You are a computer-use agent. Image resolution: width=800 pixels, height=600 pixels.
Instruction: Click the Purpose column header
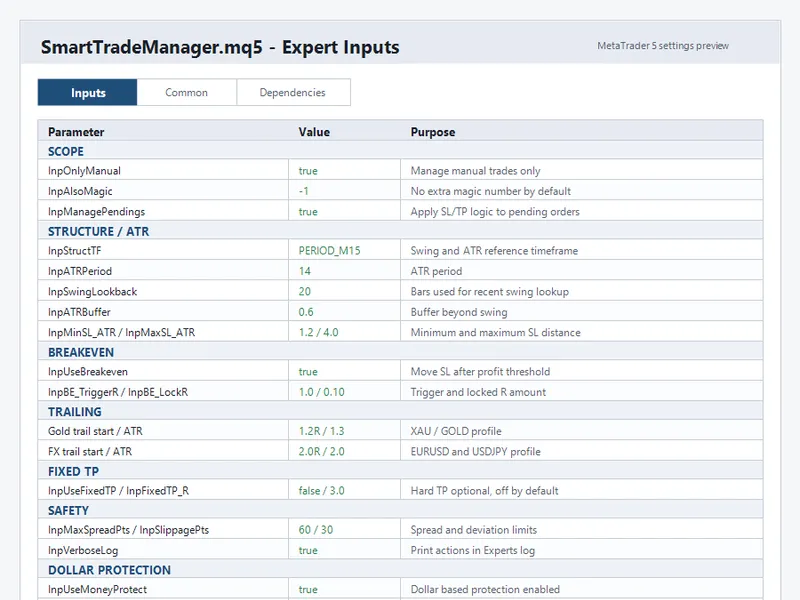pos(433,132)
